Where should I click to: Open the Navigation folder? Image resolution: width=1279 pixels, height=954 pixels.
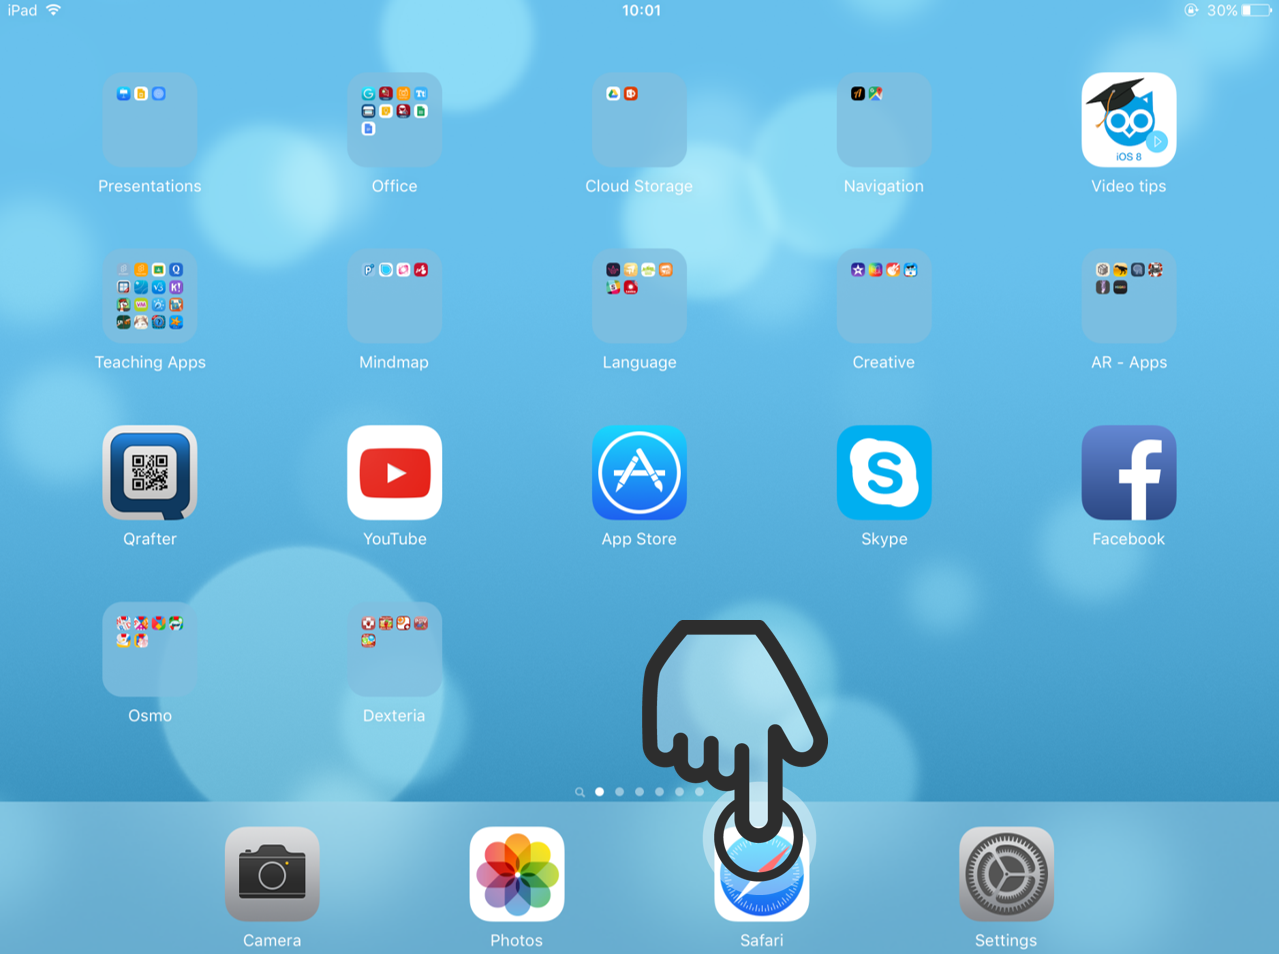pos(884,120)
